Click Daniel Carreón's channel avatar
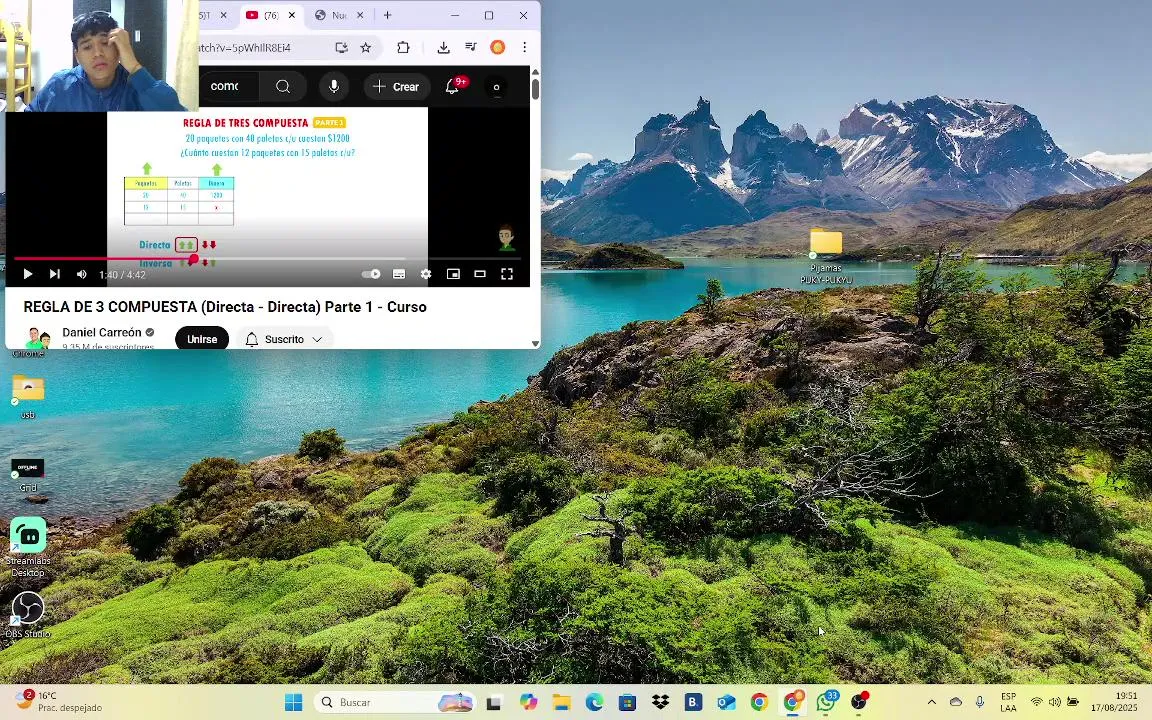The height and width of the screenshot is (720, 1152). tap(37, 338)
